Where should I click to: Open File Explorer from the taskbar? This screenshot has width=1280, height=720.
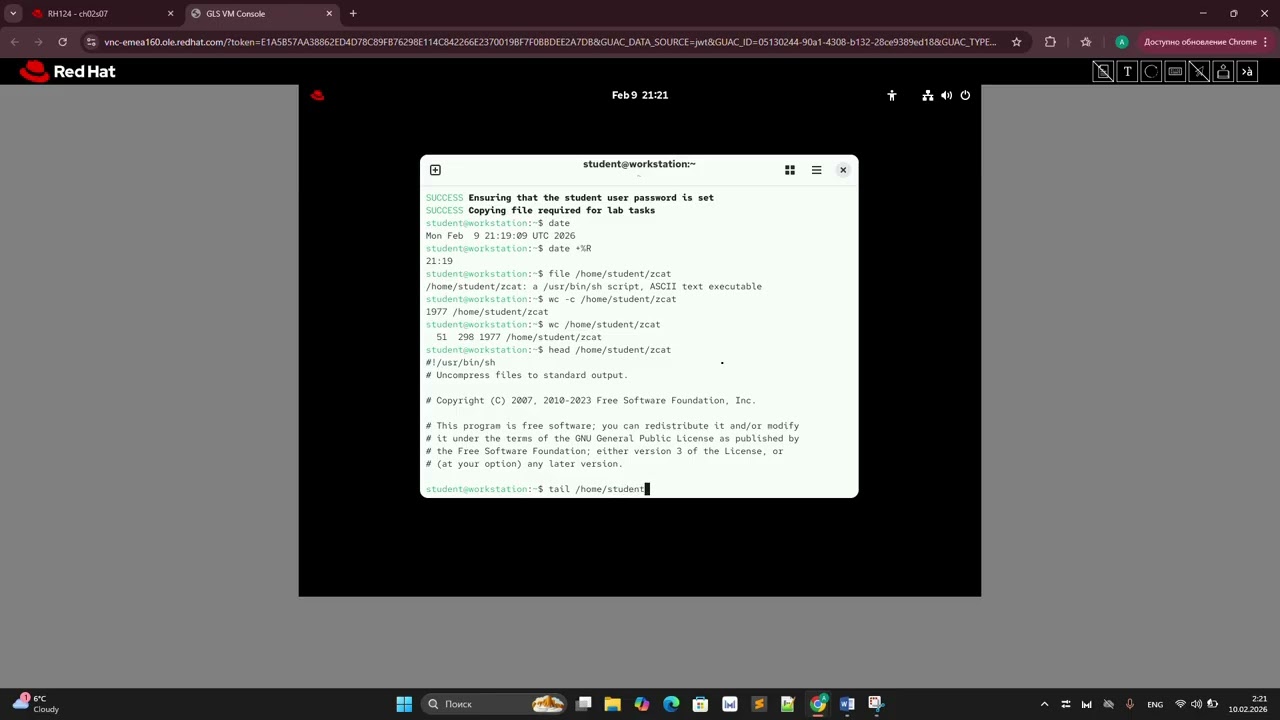(613, 704)
